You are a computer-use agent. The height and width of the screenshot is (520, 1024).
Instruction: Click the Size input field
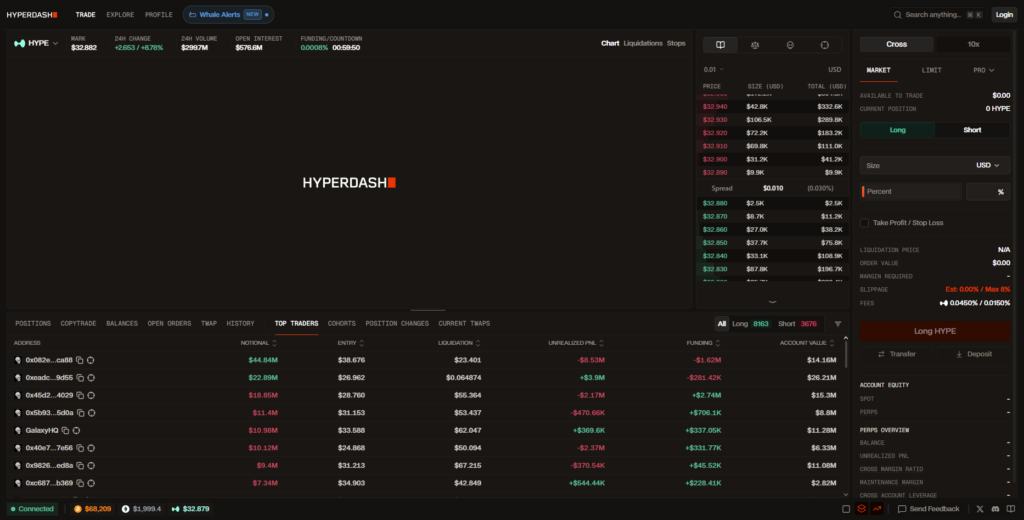click(914, 165)
